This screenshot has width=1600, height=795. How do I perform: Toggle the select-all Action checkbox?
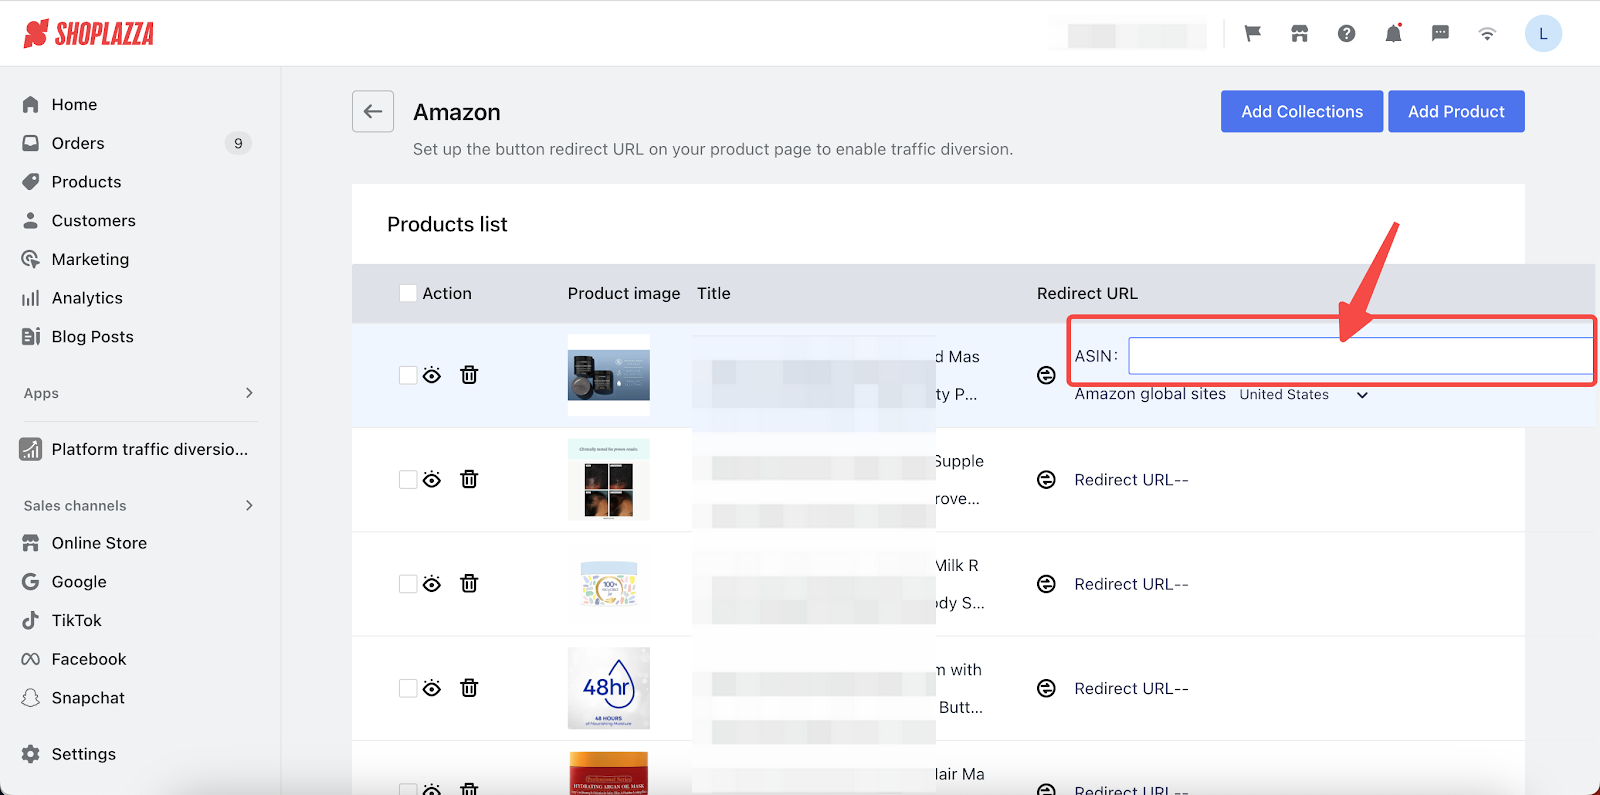tap(408, 293)
